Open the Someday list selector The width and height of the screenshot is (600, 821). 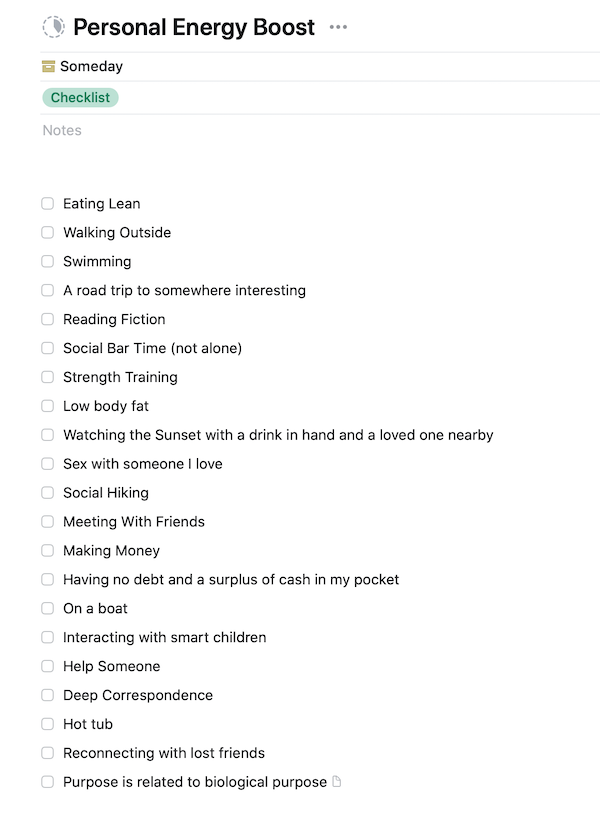pyautogui.click(x=91, y=67)
